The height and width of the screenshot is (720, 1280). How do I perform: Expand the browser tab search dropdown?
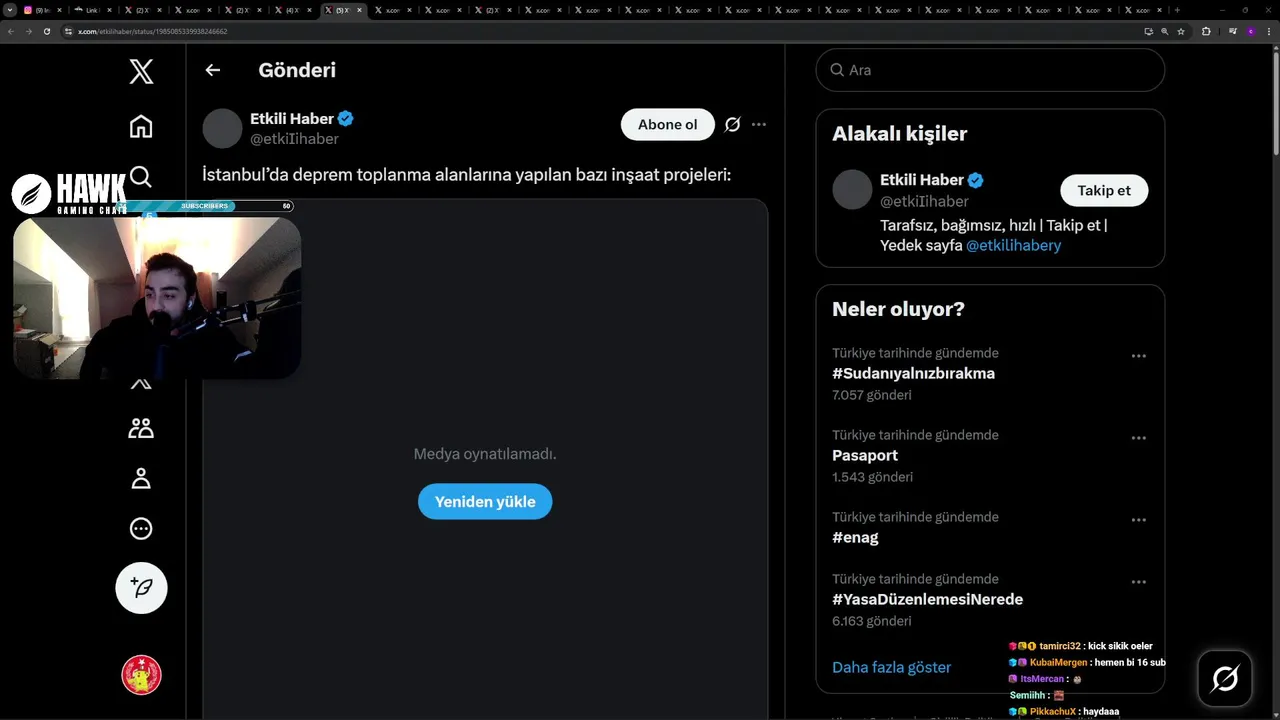(10, 10)
